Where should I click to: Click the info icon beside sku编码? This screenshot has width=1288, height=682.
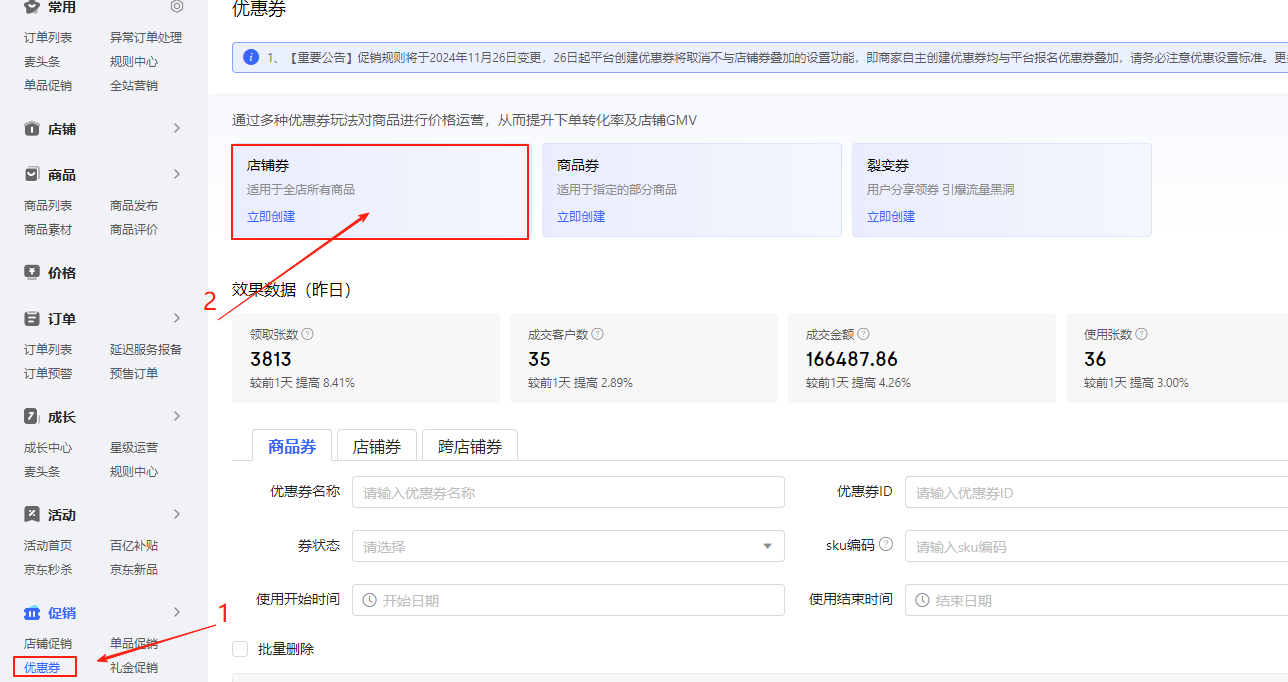click(x=886, y=545)
